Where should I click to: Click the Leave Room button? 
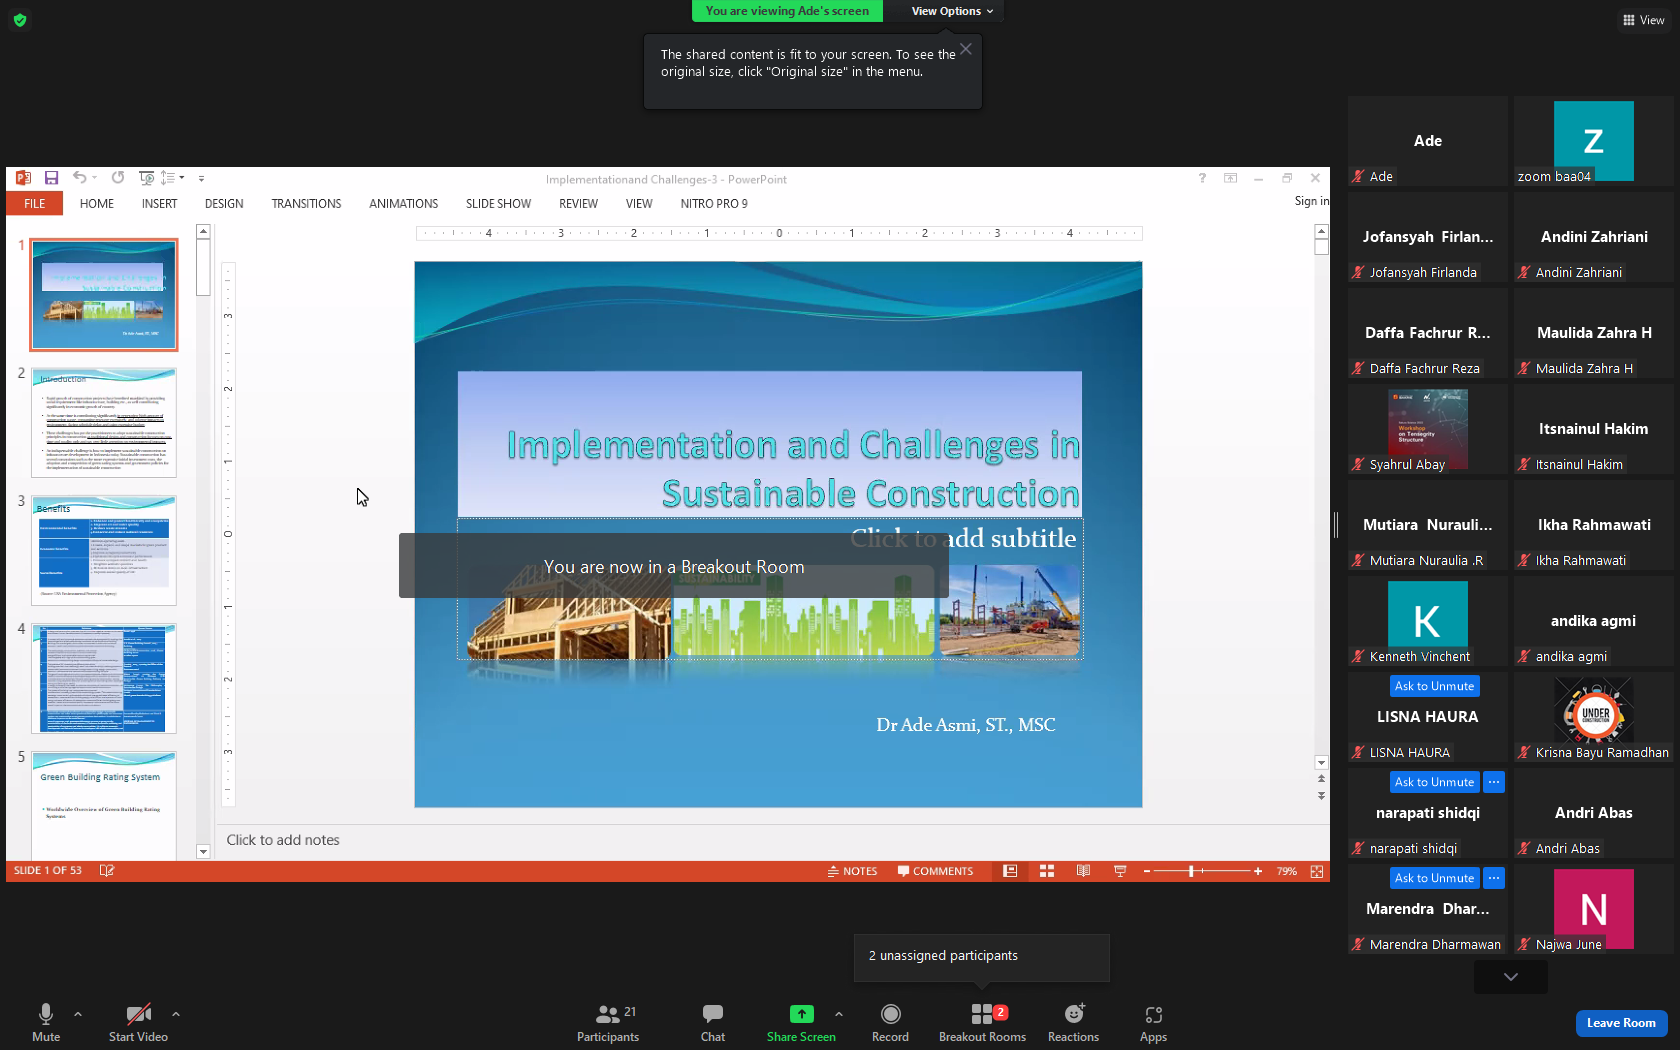(1621, 1023)
